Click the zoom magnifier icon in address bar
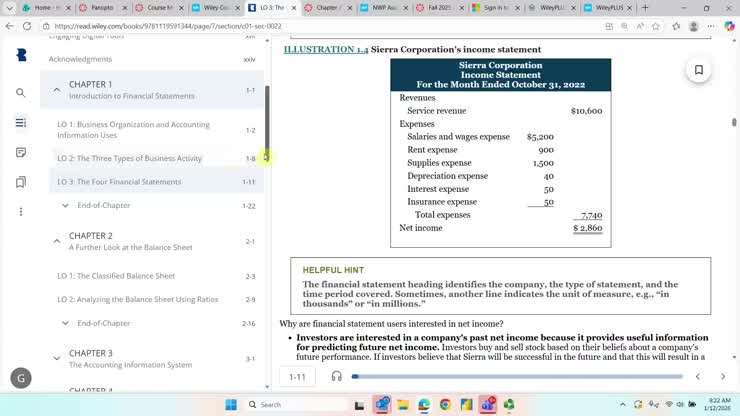 tap(624, 26)
